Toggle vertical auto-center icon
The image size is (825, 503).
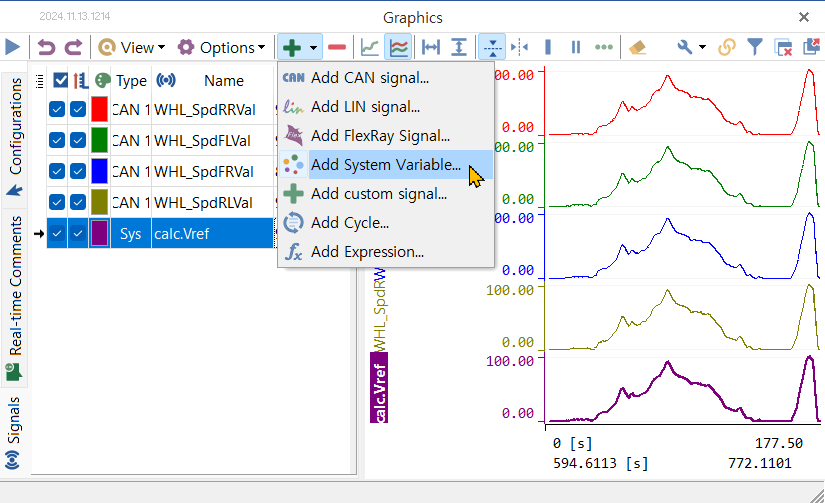point(492,47)
